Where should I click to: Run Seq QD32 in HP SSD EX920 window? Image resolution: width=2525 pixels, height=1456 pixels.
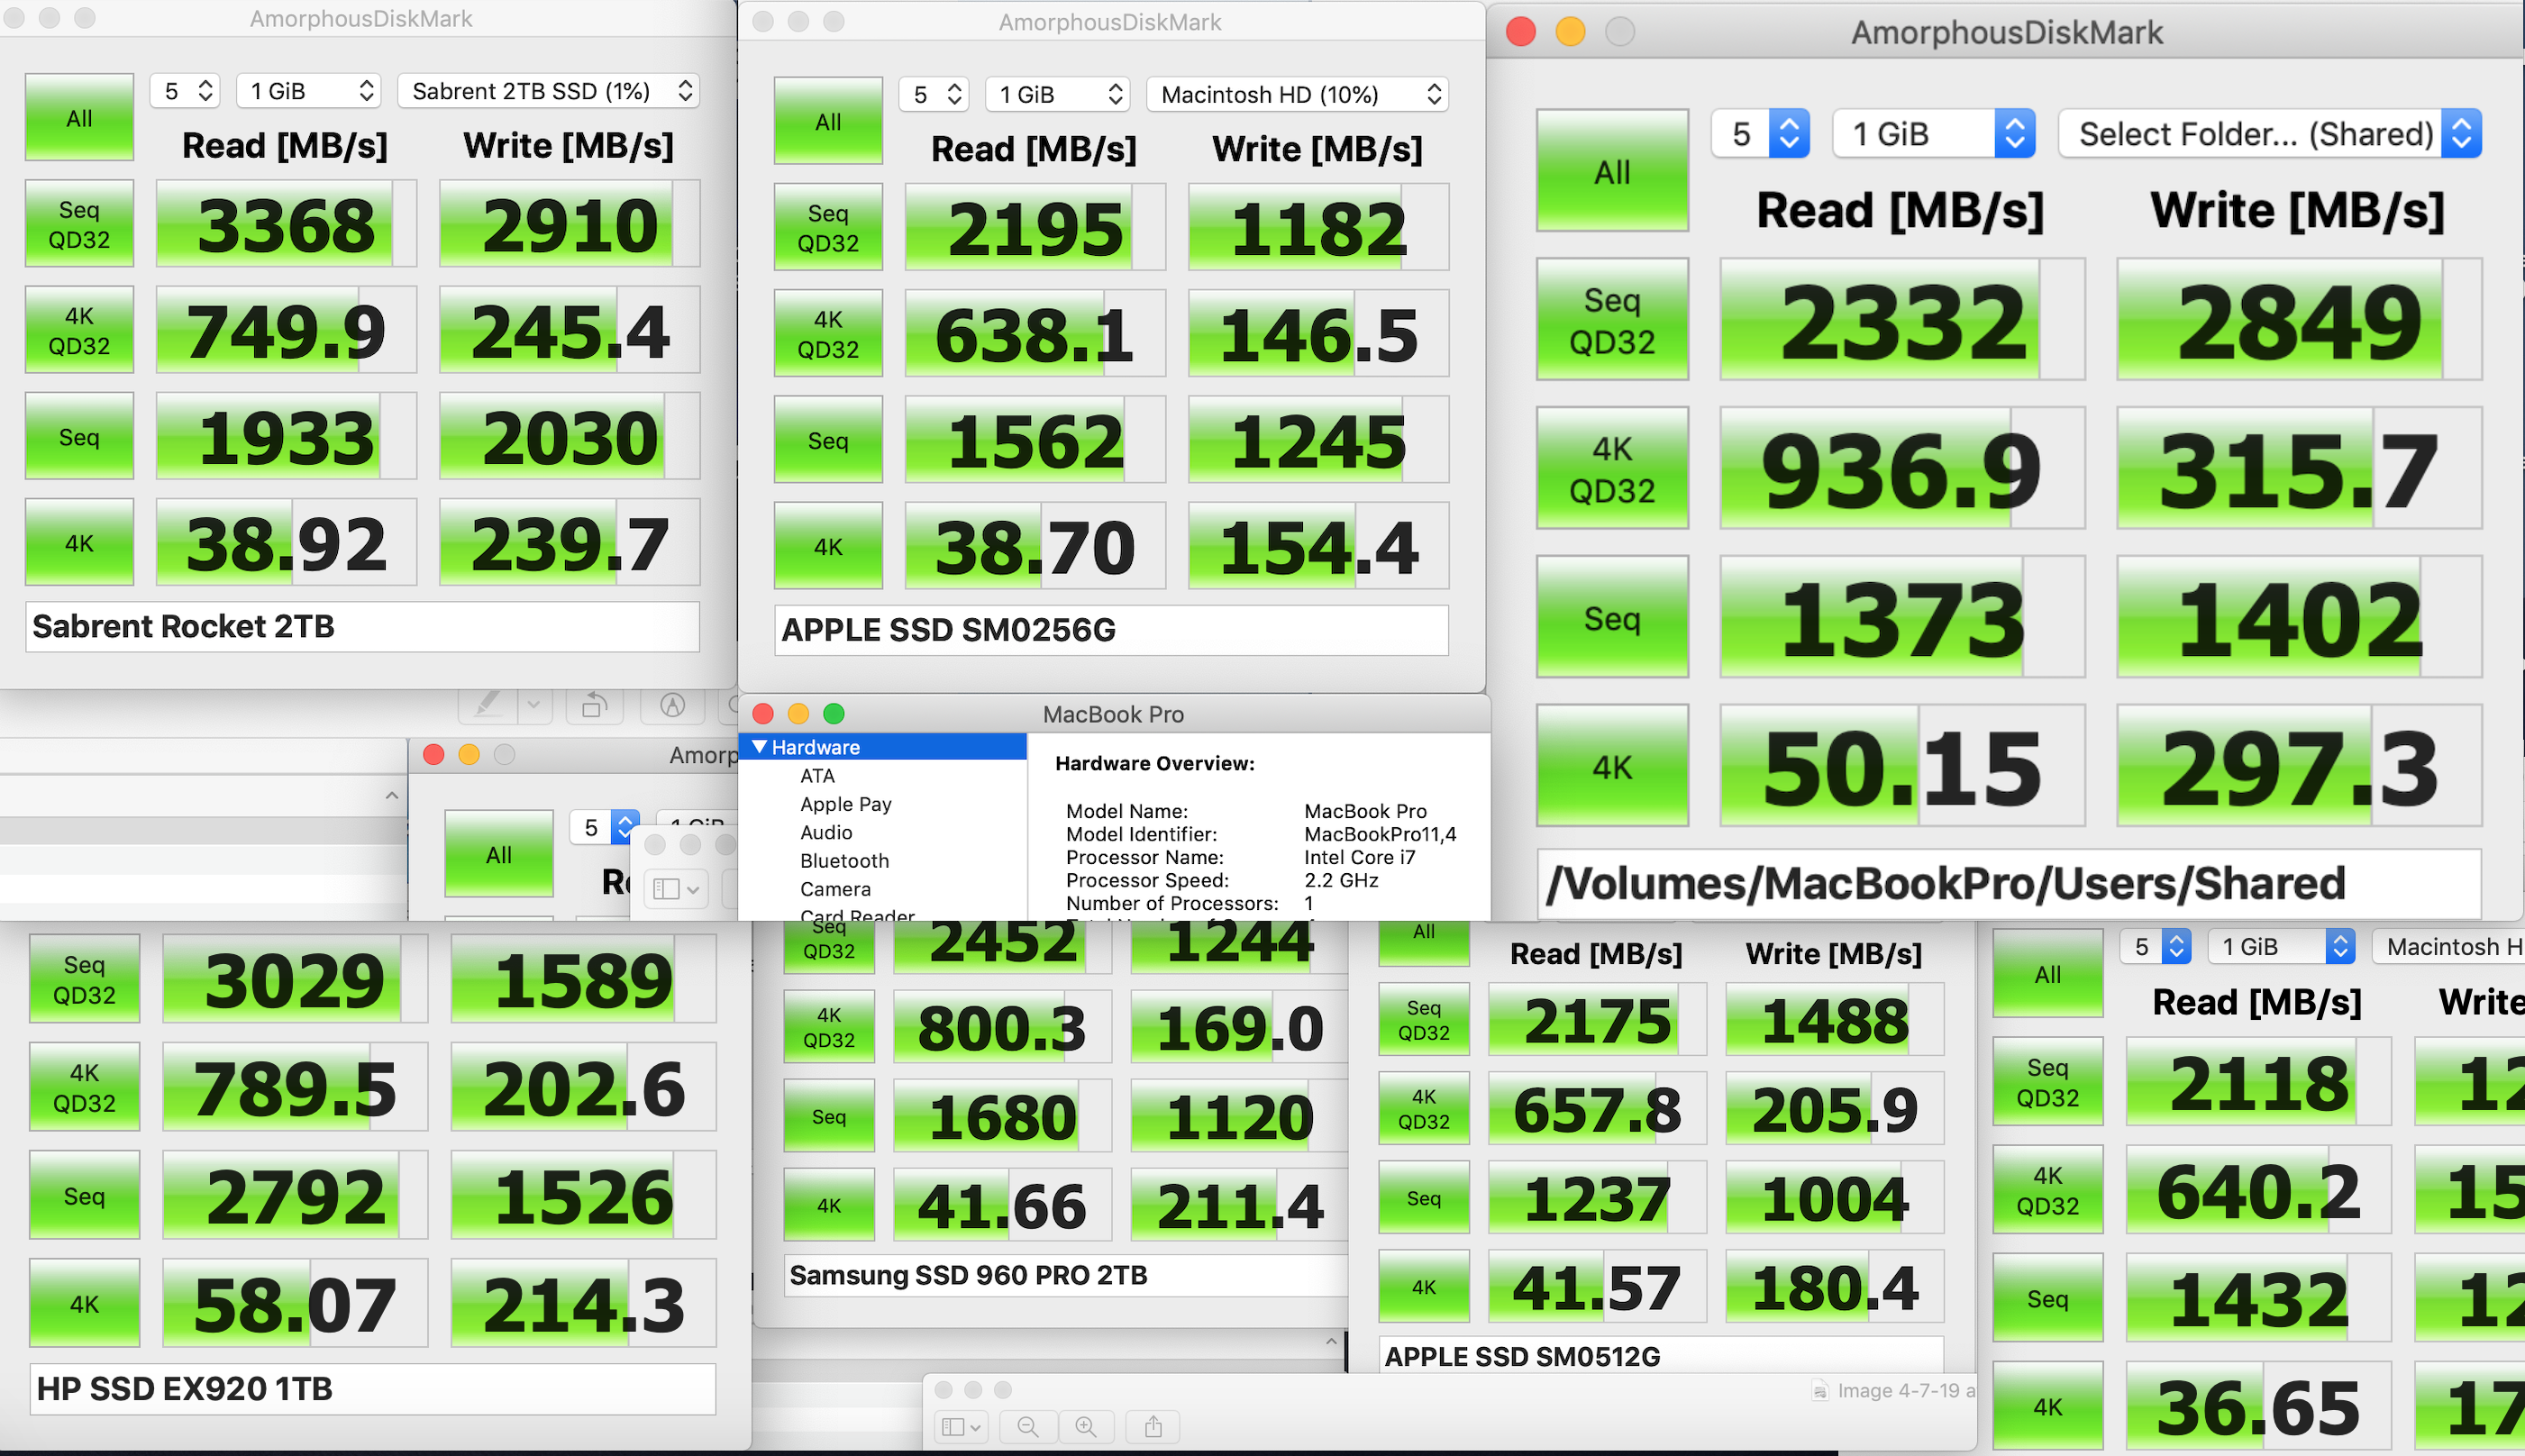(84, 979)
